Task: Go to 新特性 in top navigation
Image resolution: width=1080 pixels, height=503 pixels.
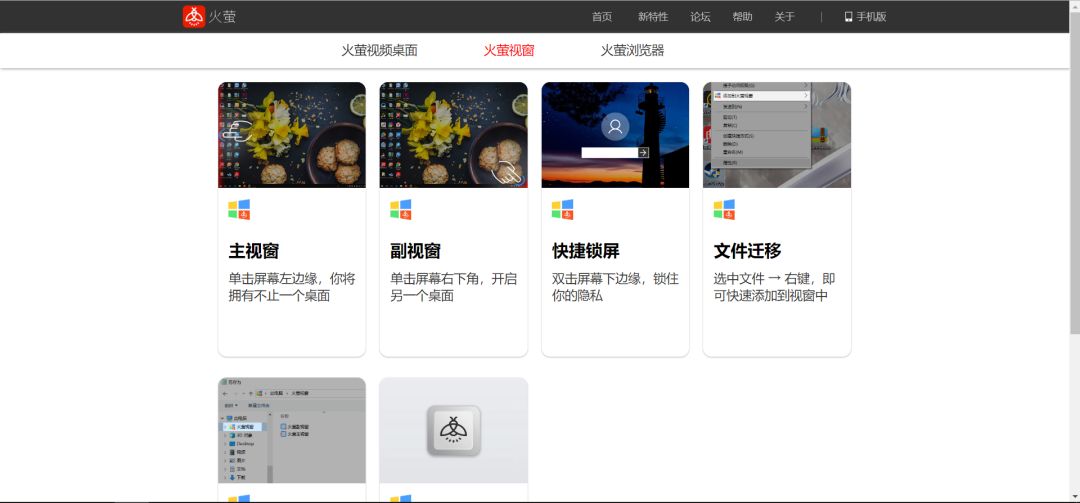Action: tap(652, 17)
